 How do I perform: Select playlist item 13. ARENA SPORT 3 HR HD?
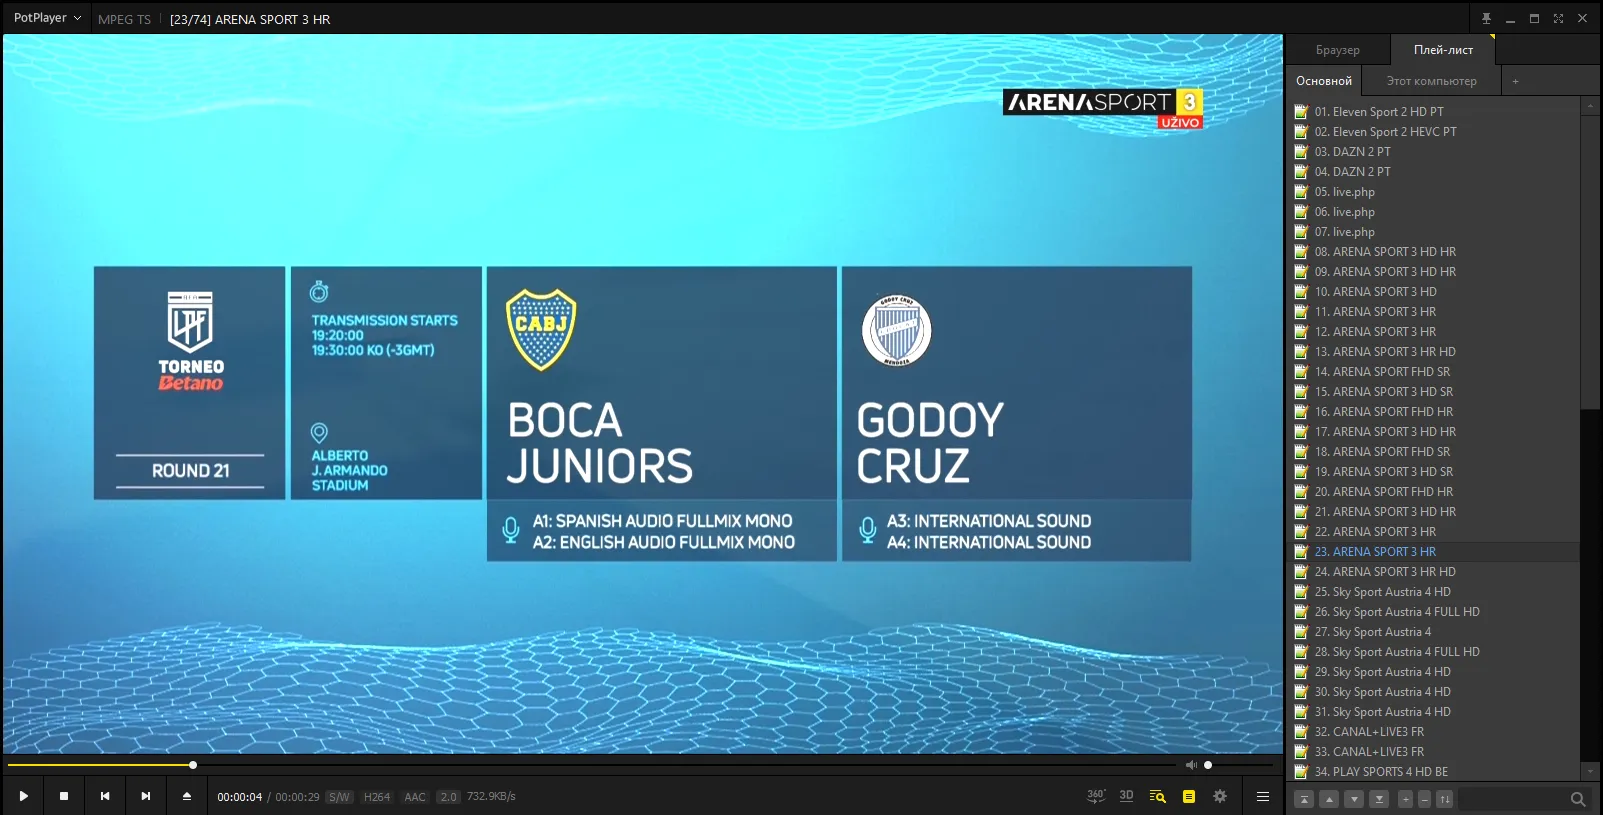[x=1435, y=352]
